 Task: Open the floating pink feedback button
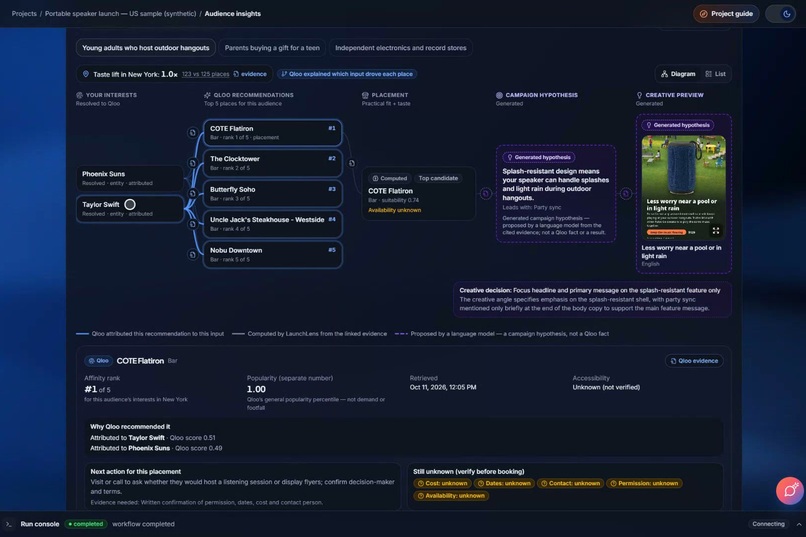[789, 491]
